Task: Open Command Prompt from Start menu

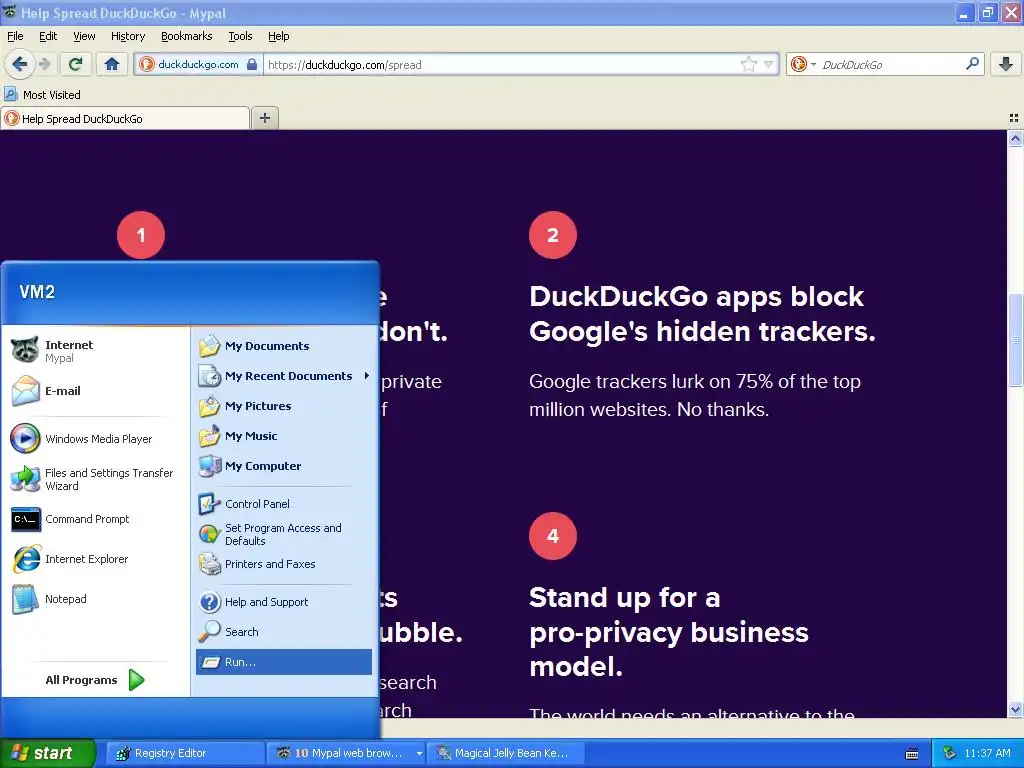Action: (x=71, y=519)
